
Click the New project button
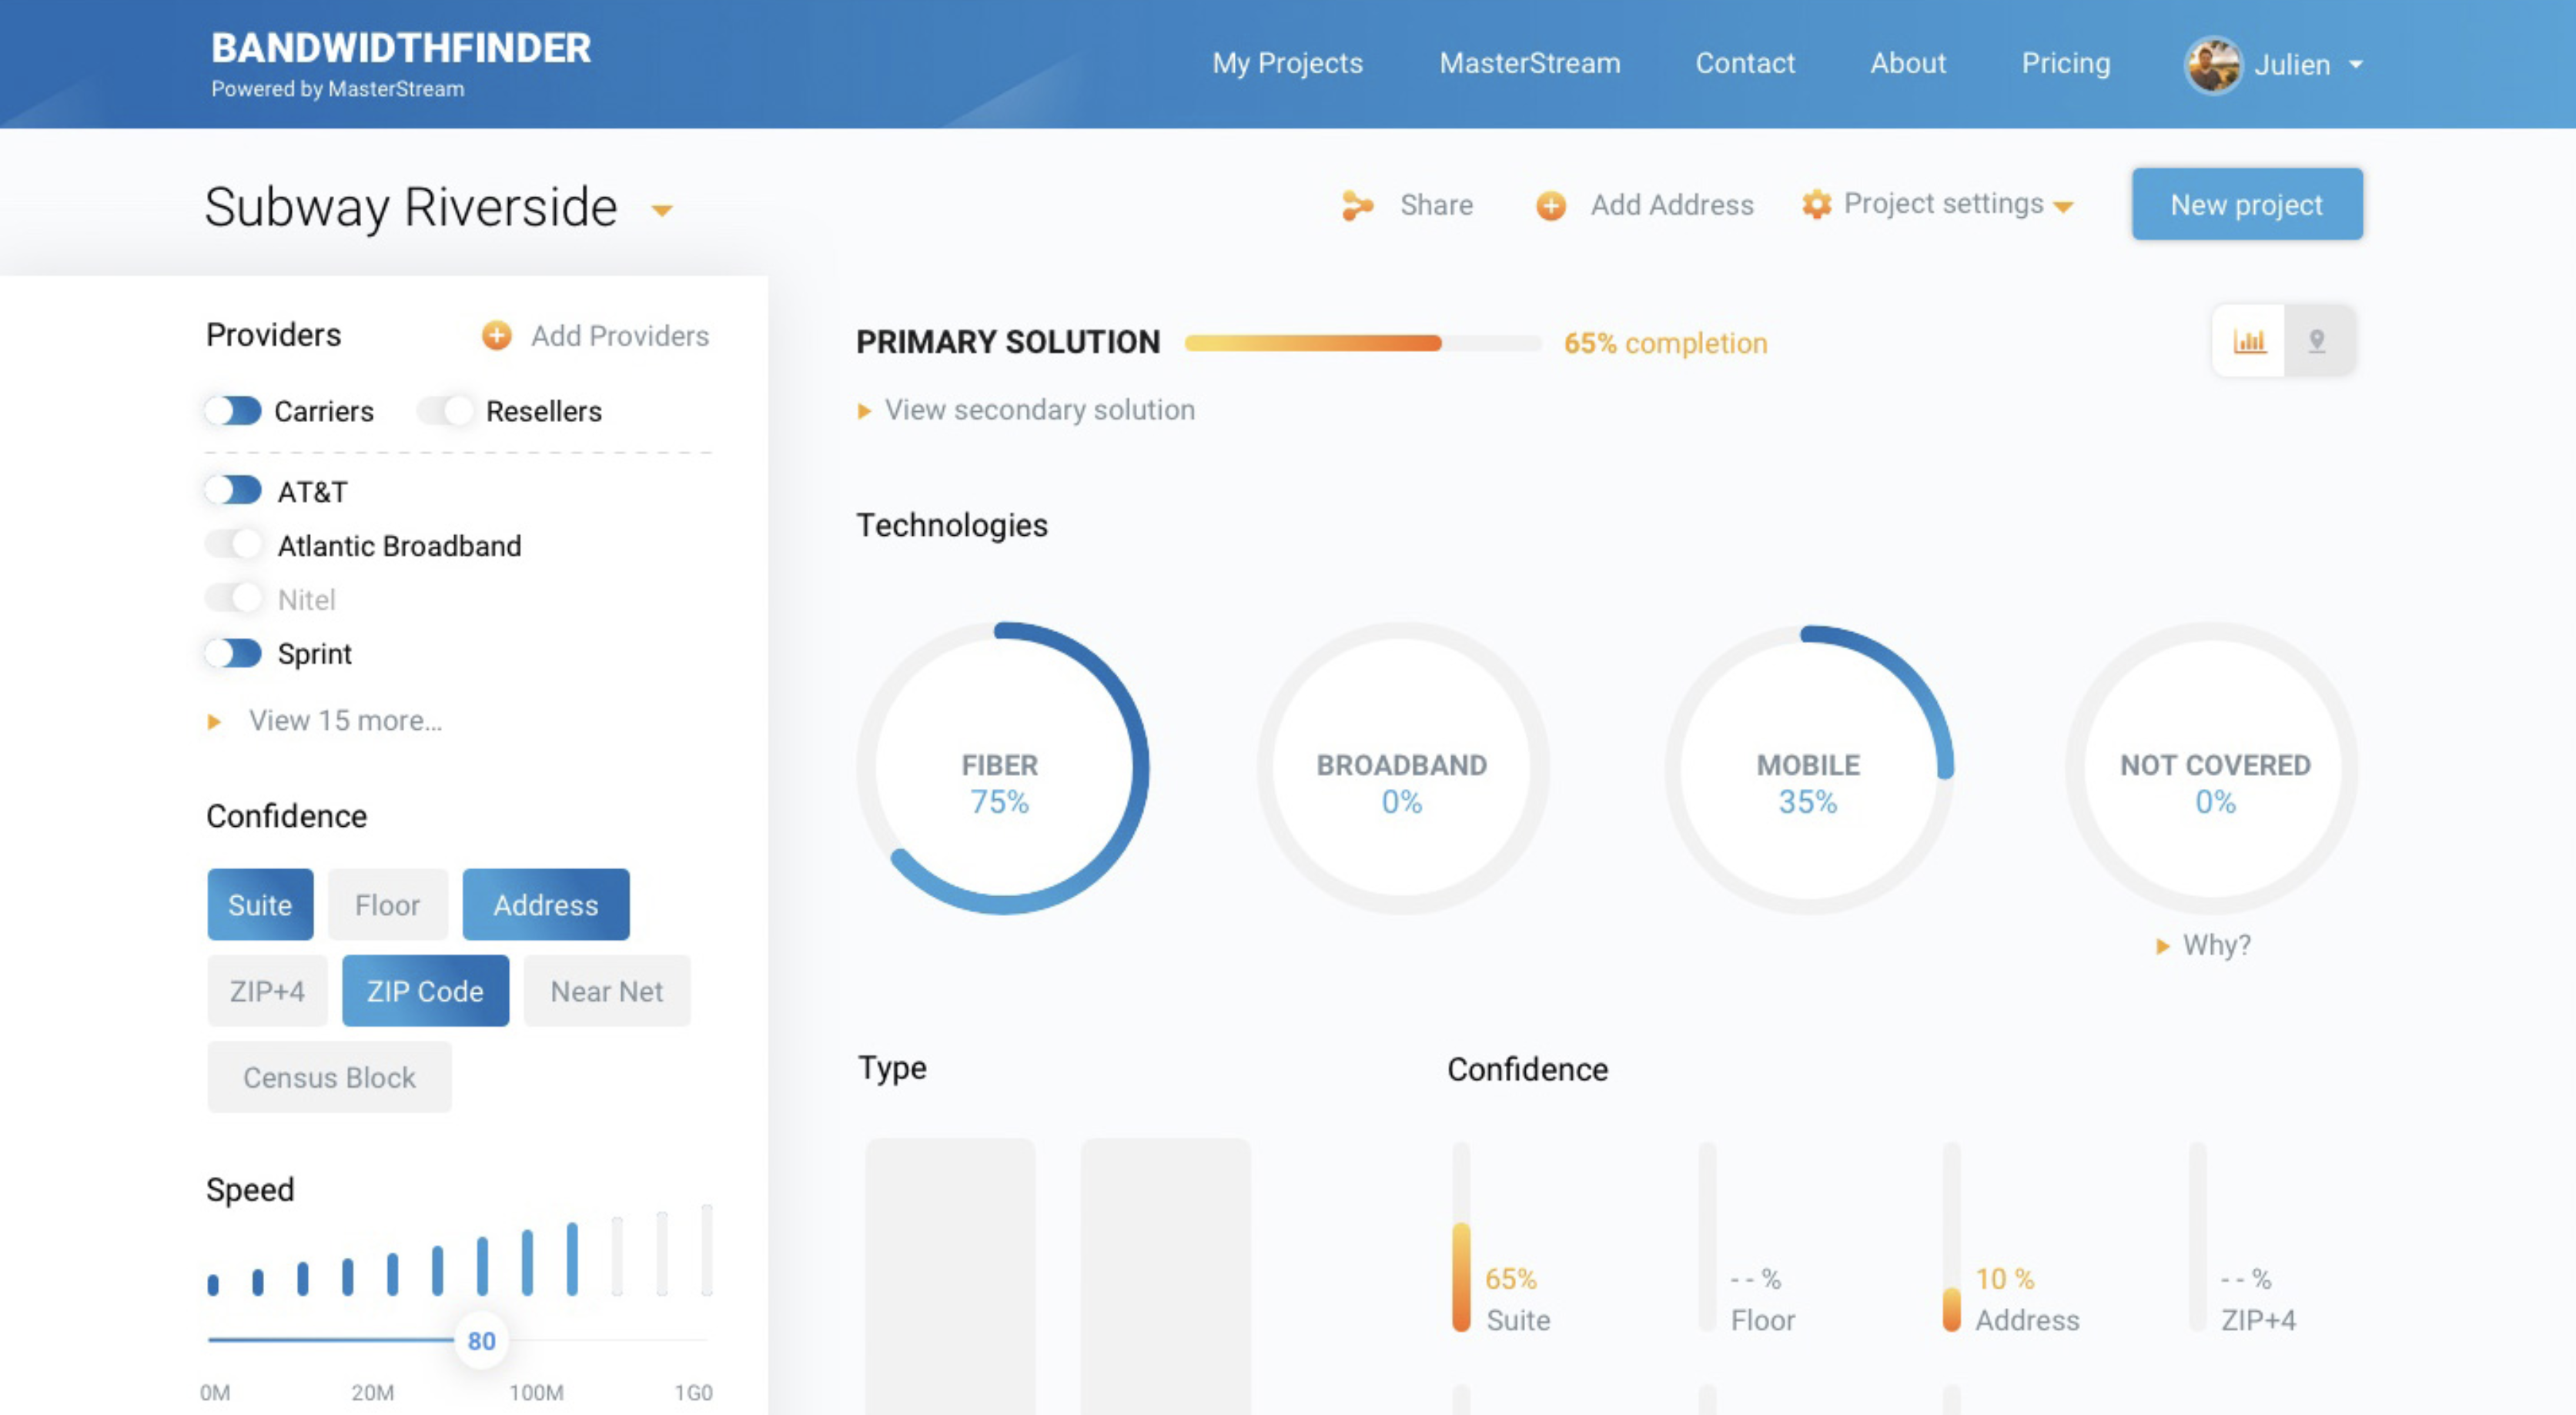[x=2246, y=204]
